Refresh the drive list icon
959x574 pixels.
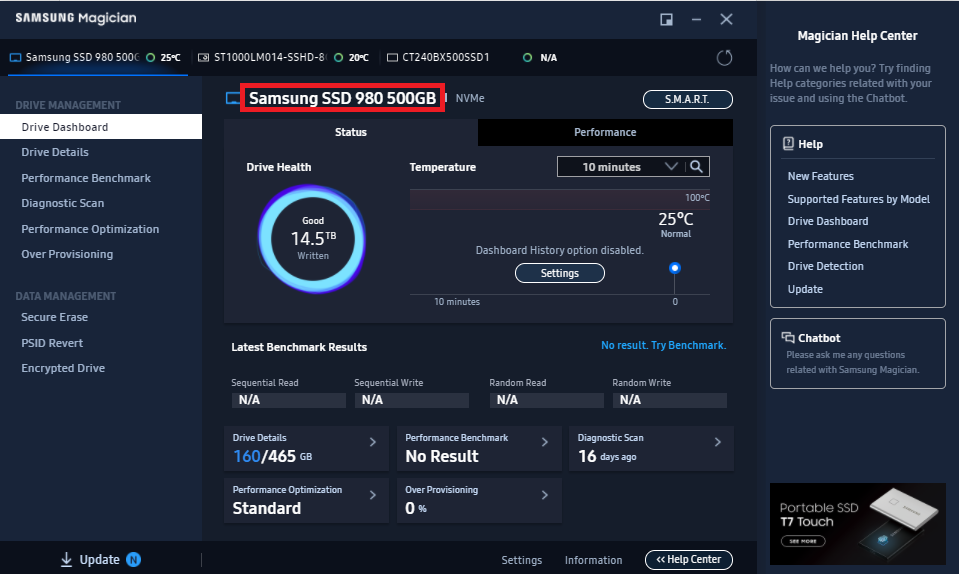coord(724,58)
